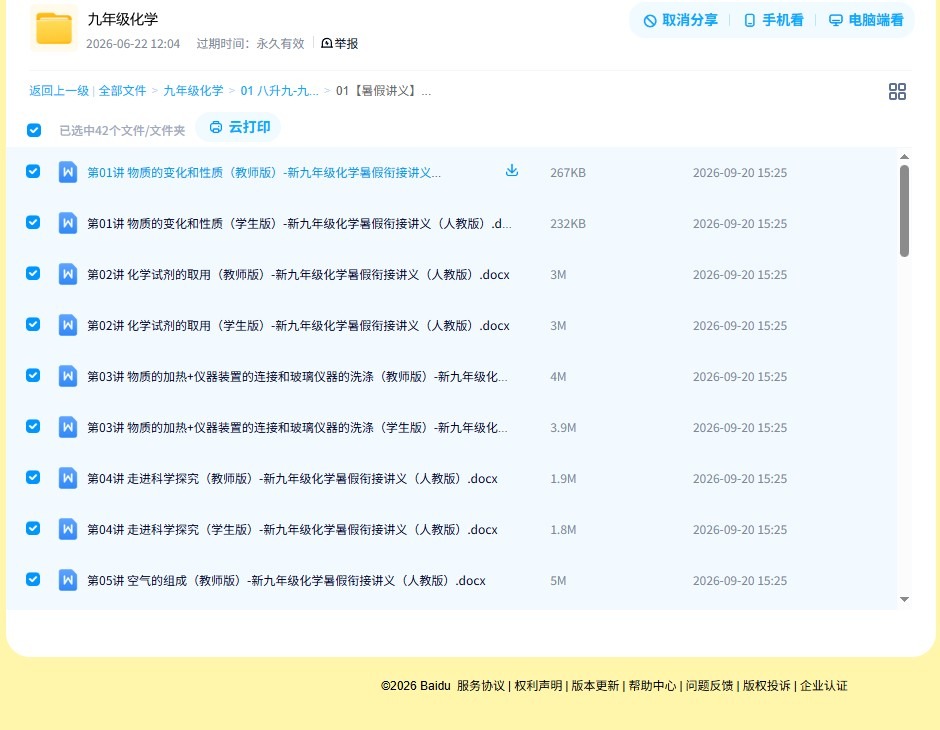Open file 第05讲 空气的组成（教师版）

pos(286,580)
